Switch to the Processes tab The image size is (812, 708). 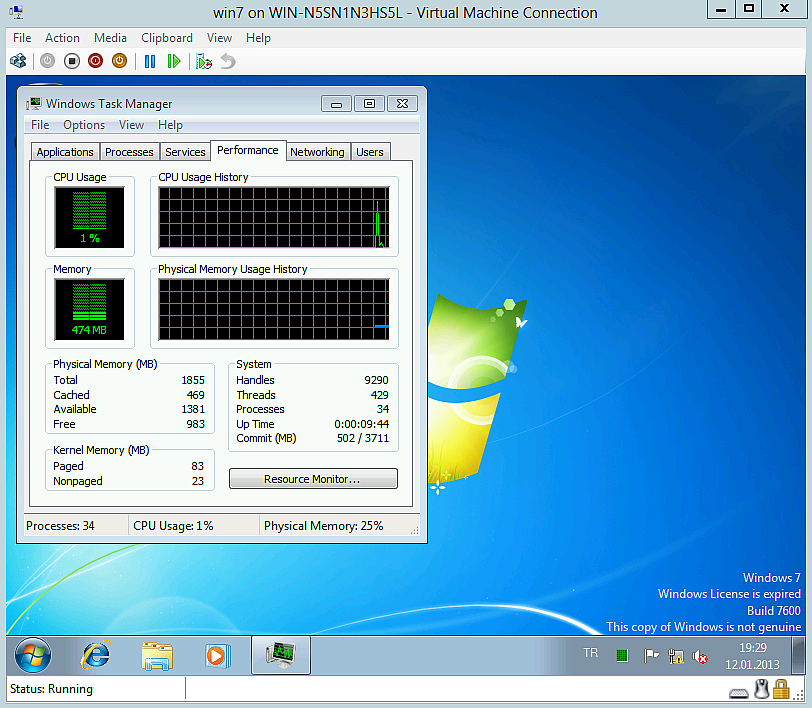tap(129, 151)
